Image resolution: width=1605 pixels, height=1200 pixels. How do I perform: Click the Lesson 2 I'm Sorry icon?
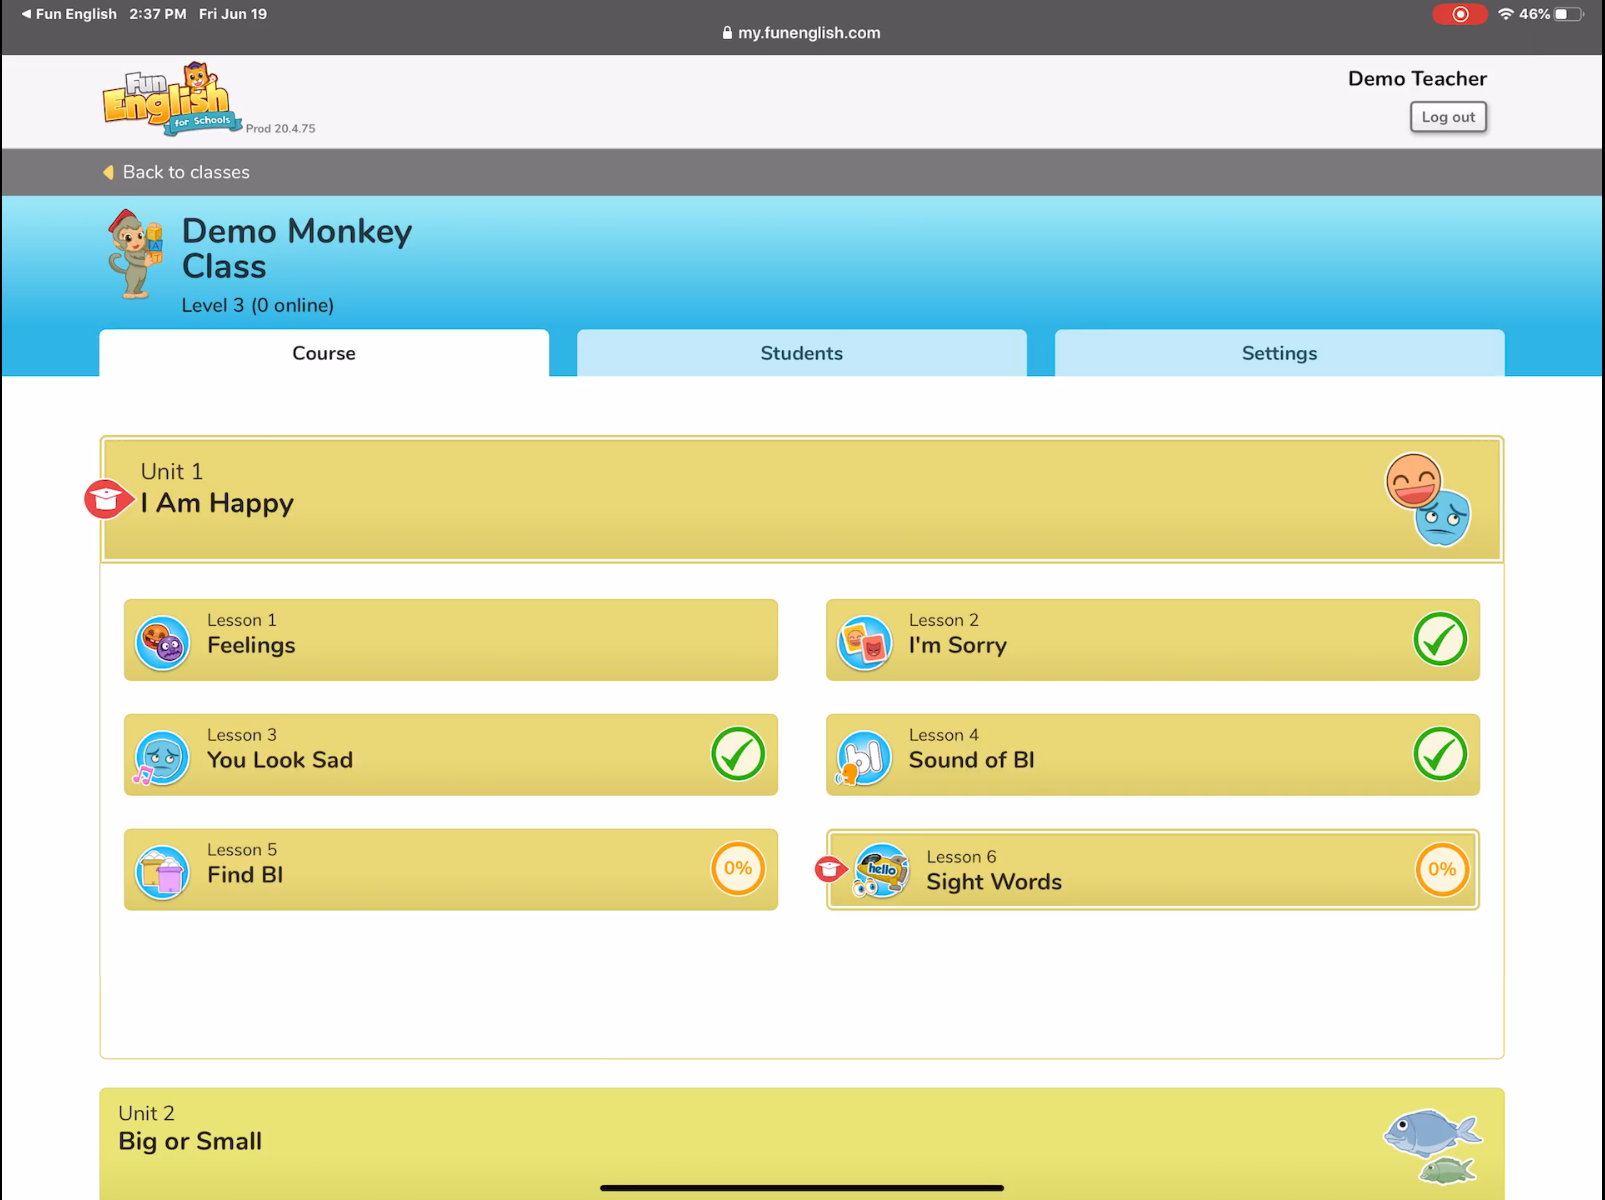click(865, 643)
